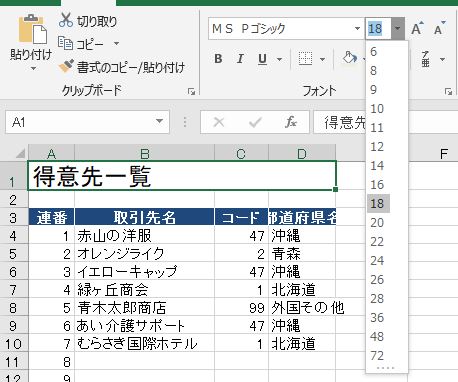Increase font size with large A icon
This screenshot has height=382, width=458.
tap(417, 29)
